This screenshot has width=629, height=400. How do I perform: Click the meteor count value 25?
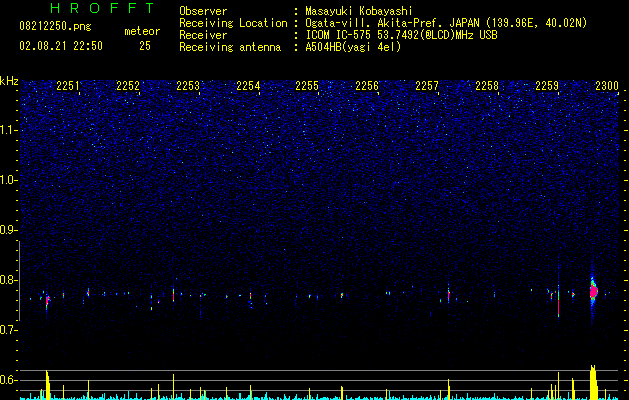[145, 46]
